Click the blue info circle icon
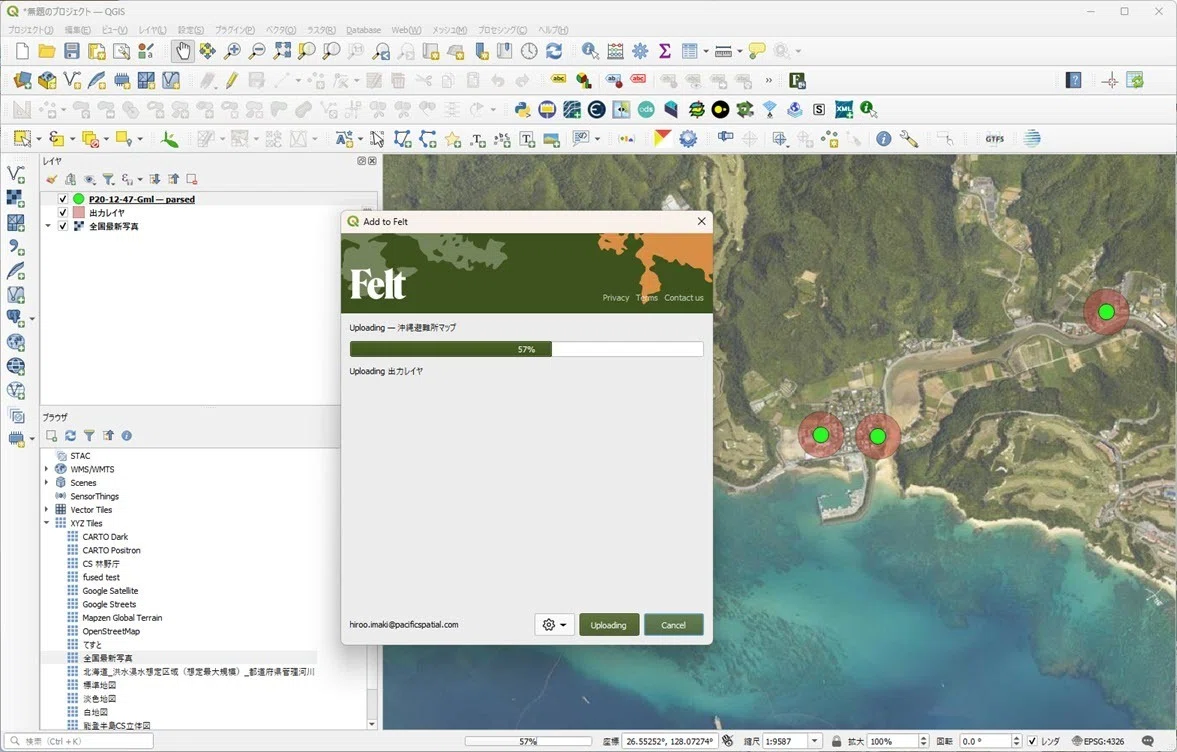This screenshot has height=752, width=1177. tap(884, 139)
